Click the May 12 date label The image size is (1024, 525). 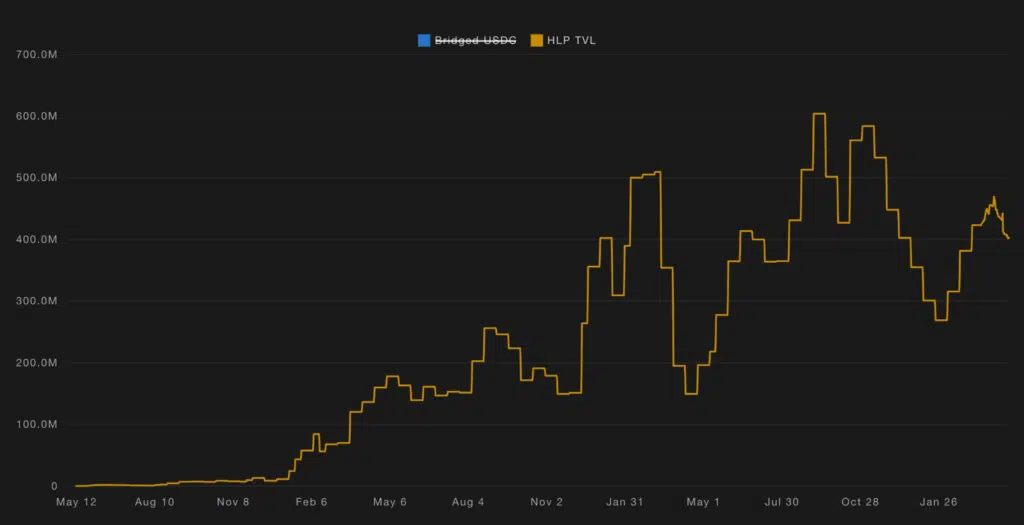76,502
